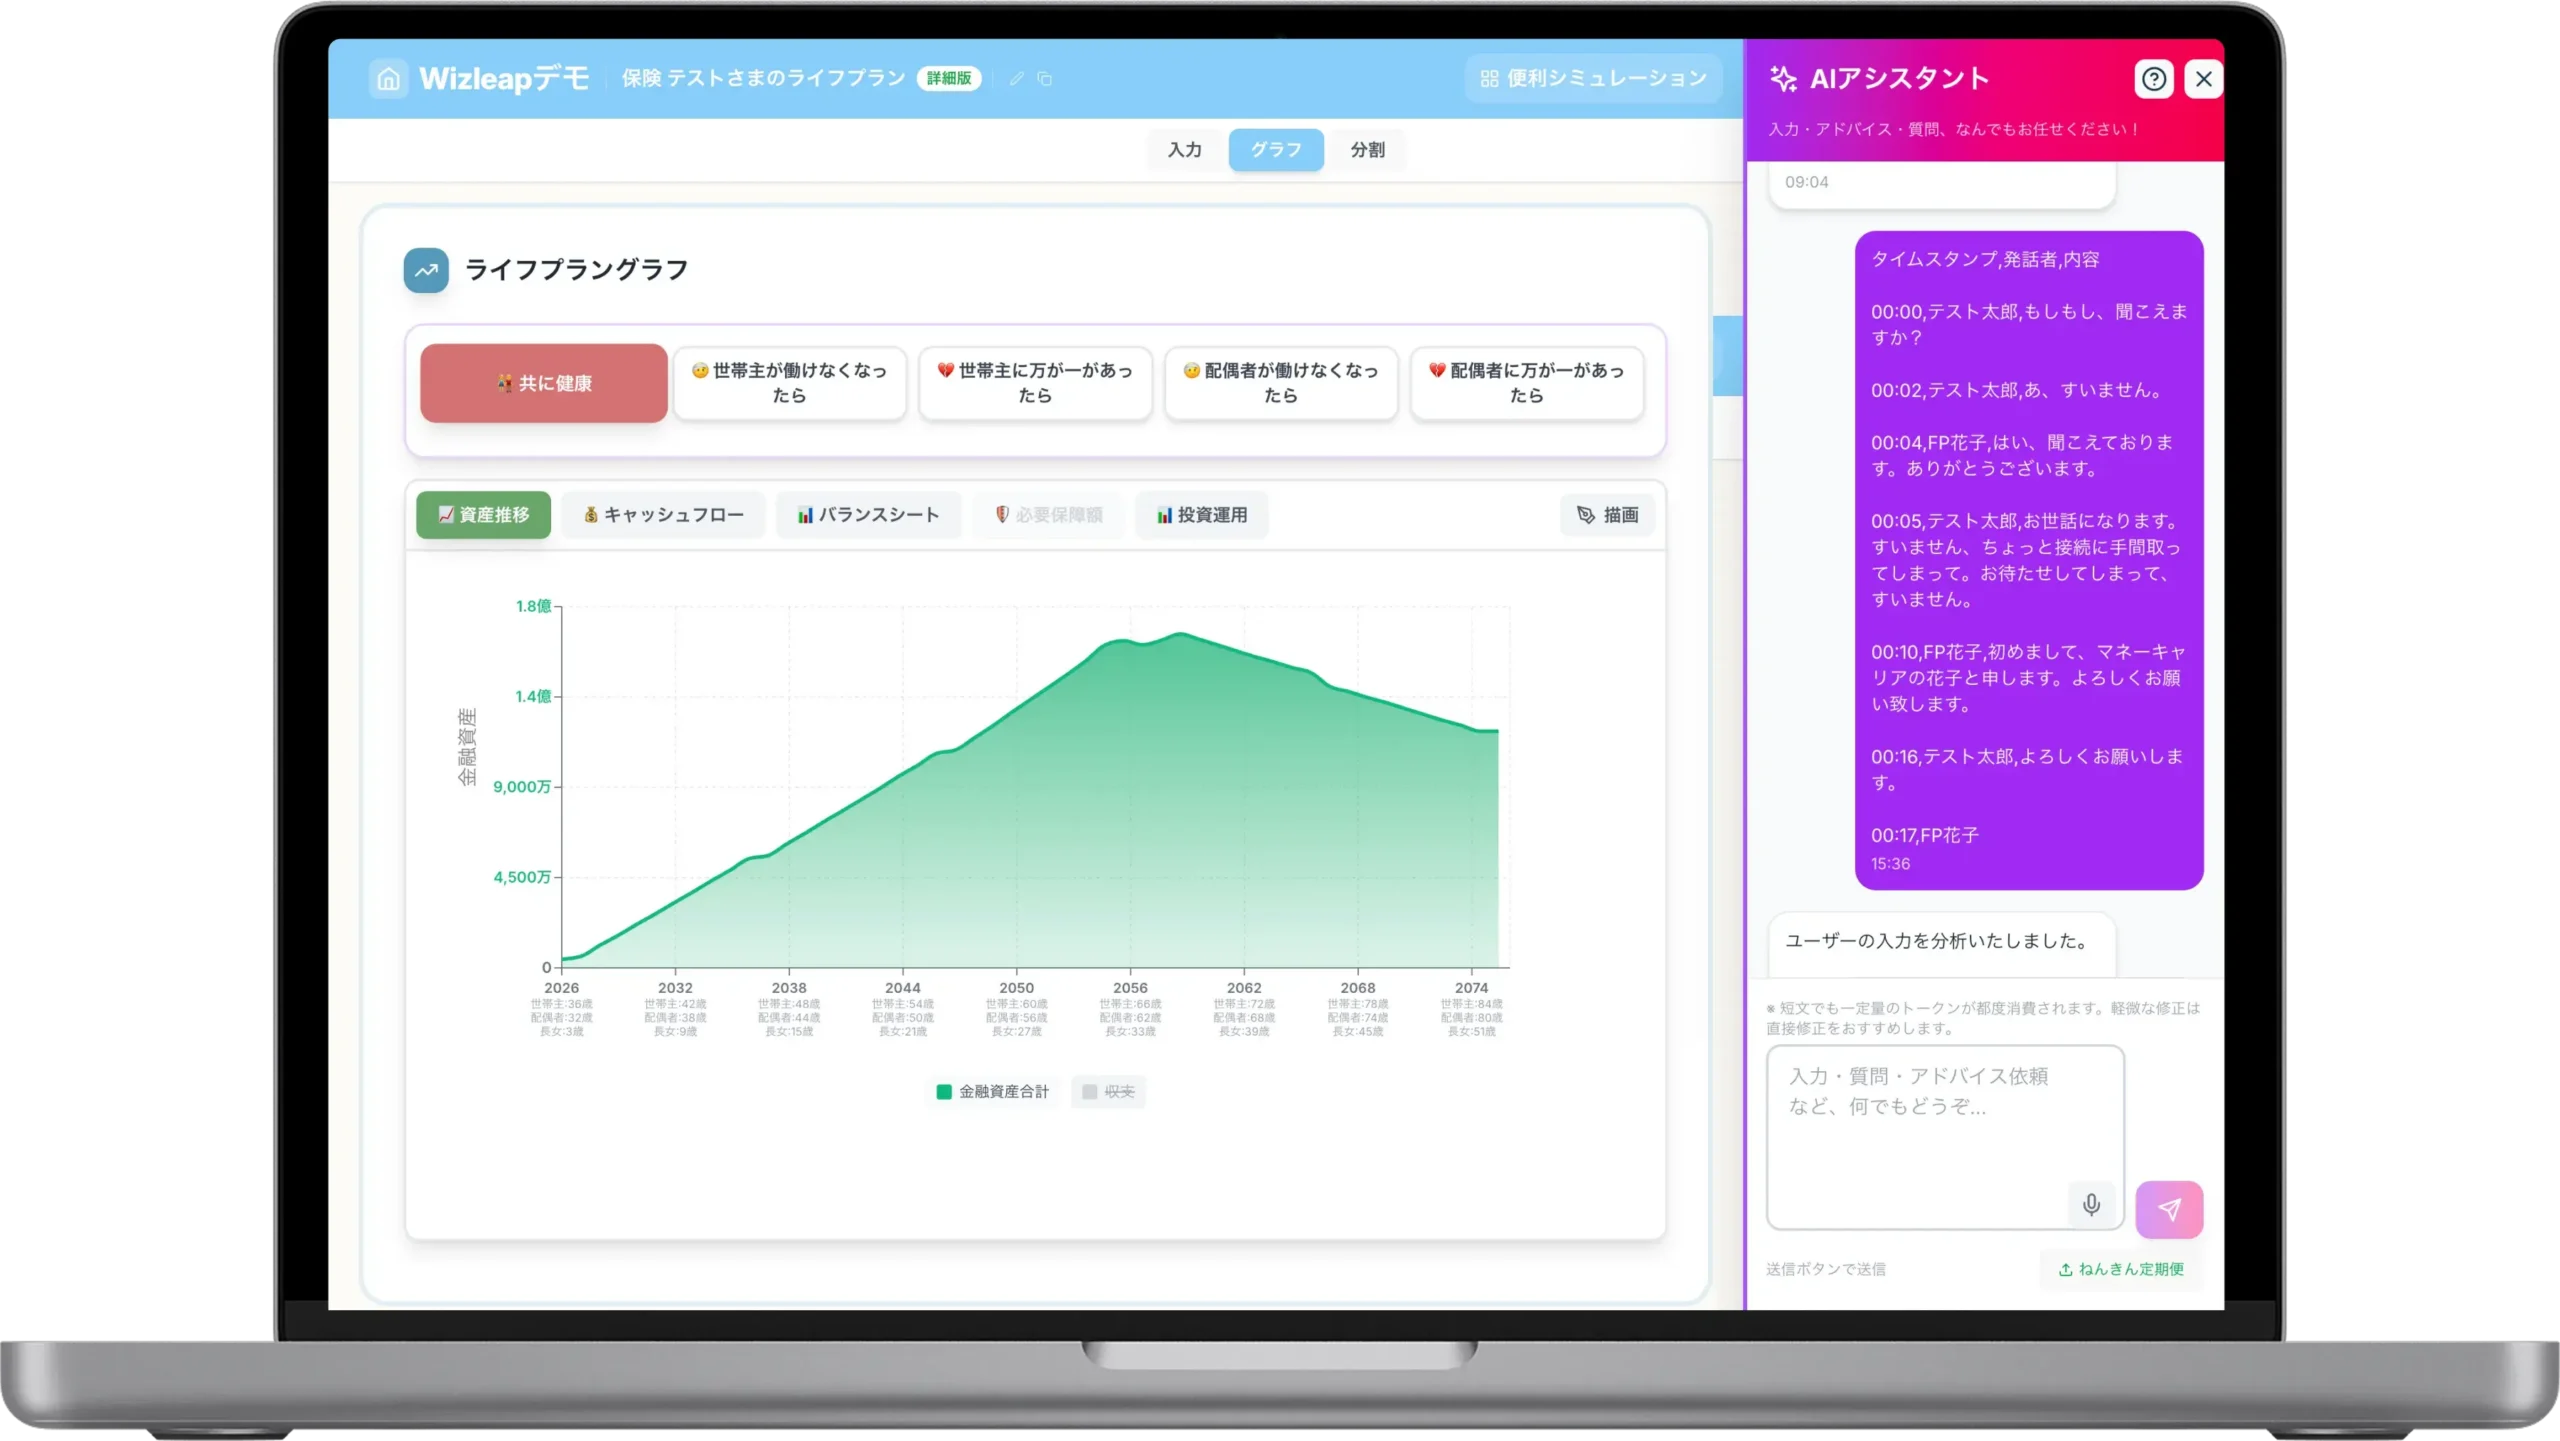This screenshot has height=1441, width=2560.
Task: Click the disabled 必要保障額 tab
Action: pos(1048,515)
